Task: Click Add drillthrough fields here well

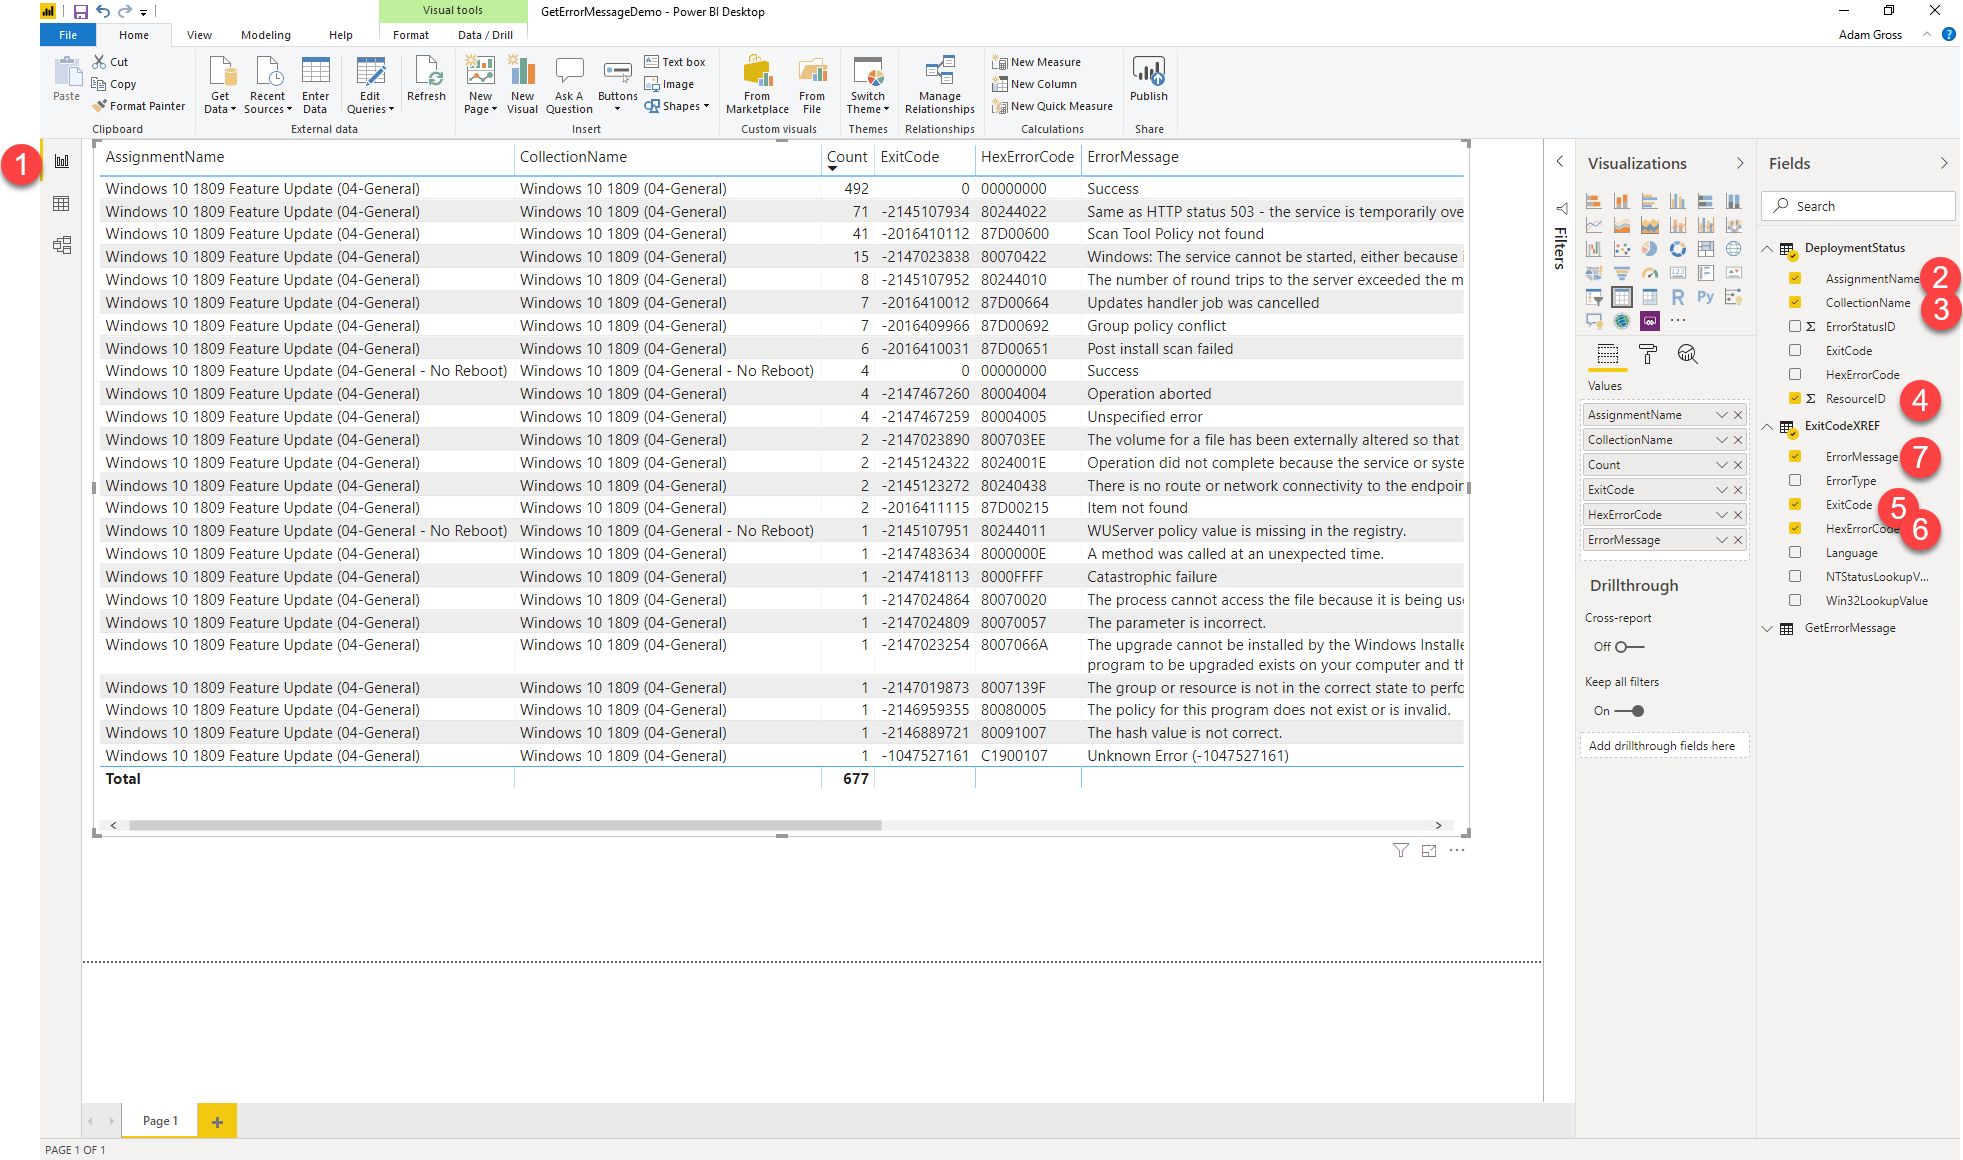Action: click(x=1664, y=746)
